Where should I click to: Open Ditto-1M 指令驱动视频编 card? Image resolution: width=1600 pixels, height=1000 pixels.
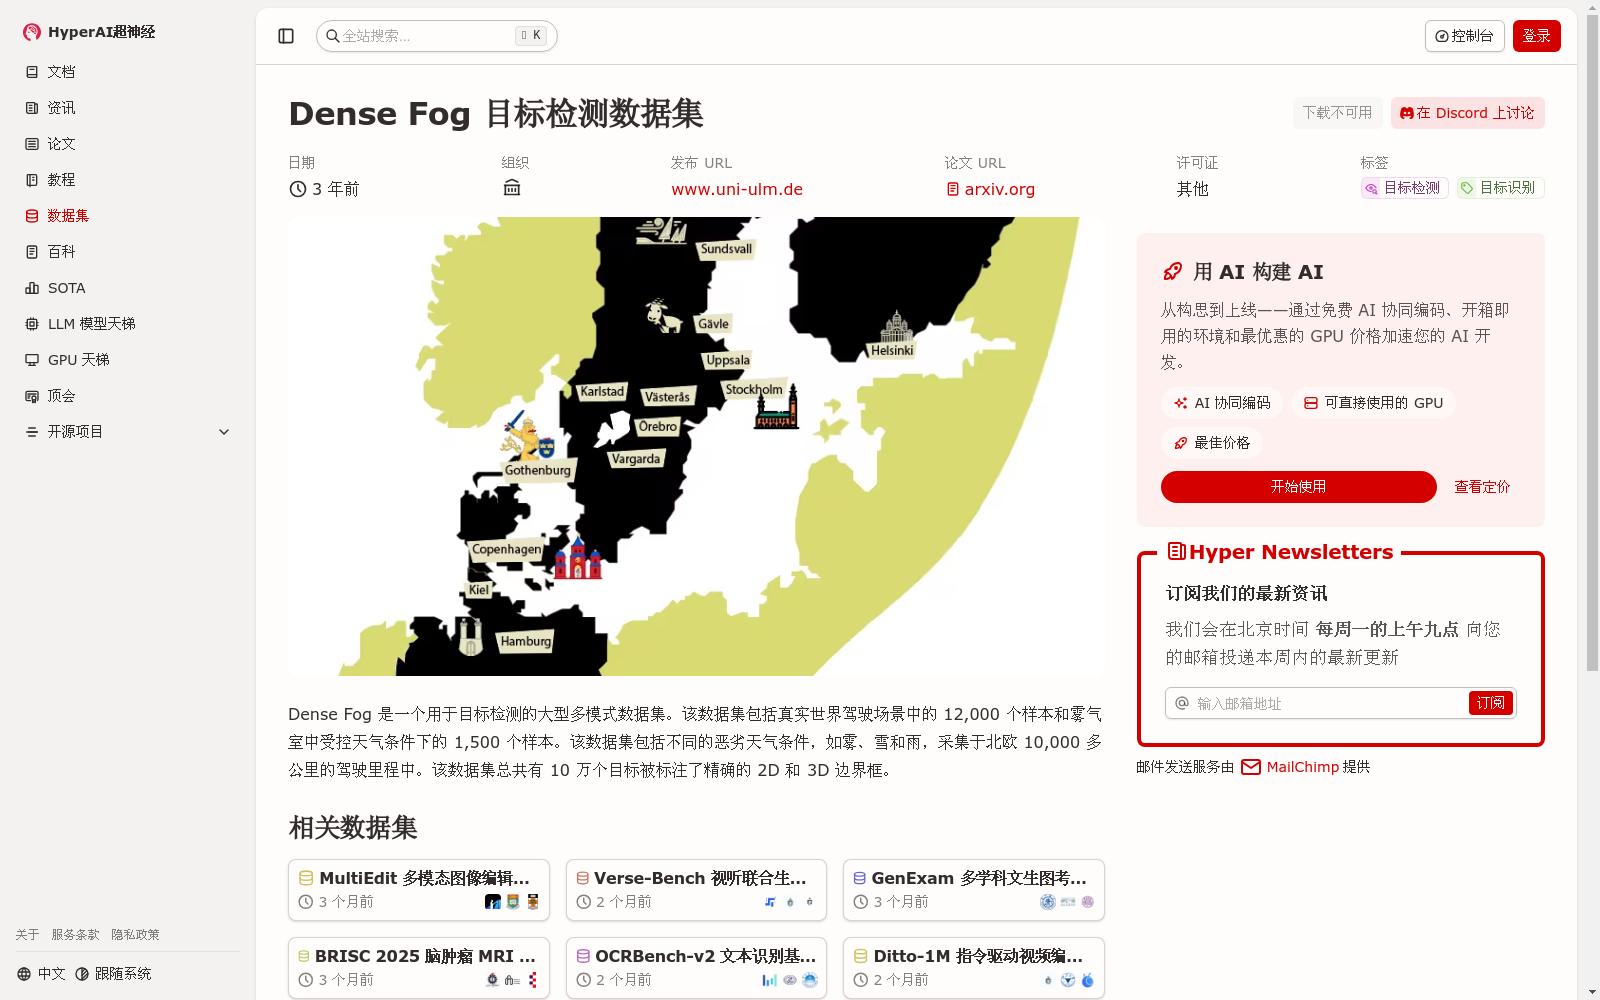click(x=974, y=968)
